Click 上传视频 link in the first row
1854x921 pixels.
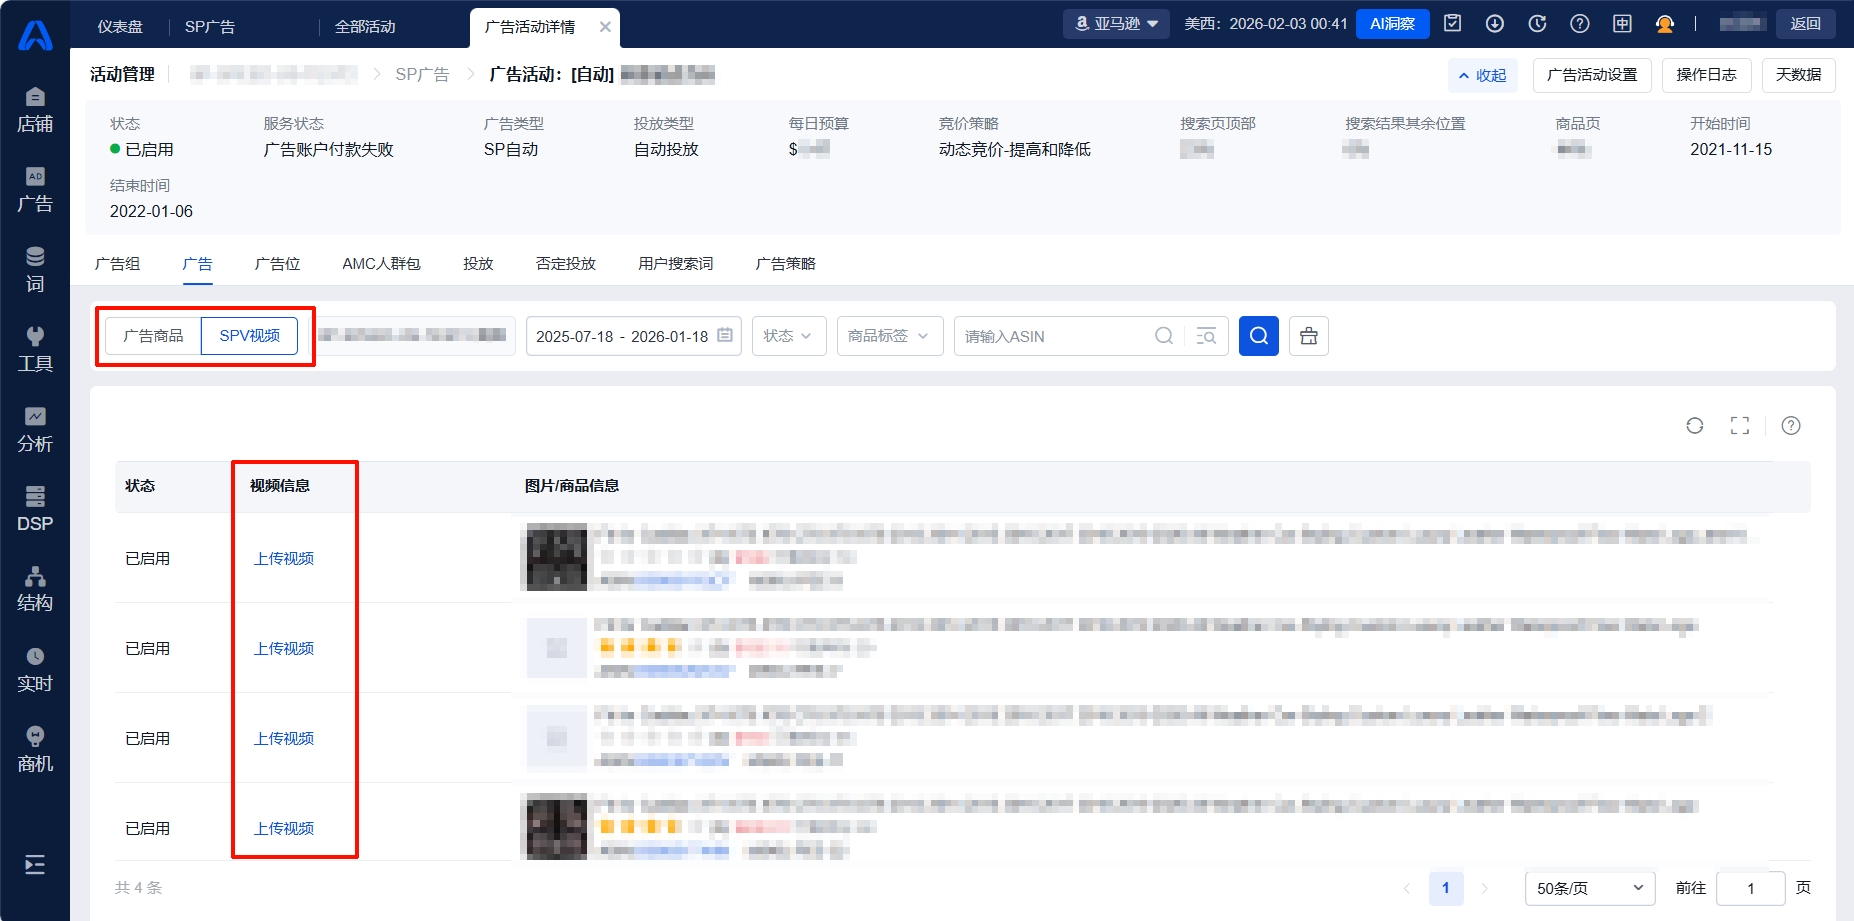click(x=284, y=559)
